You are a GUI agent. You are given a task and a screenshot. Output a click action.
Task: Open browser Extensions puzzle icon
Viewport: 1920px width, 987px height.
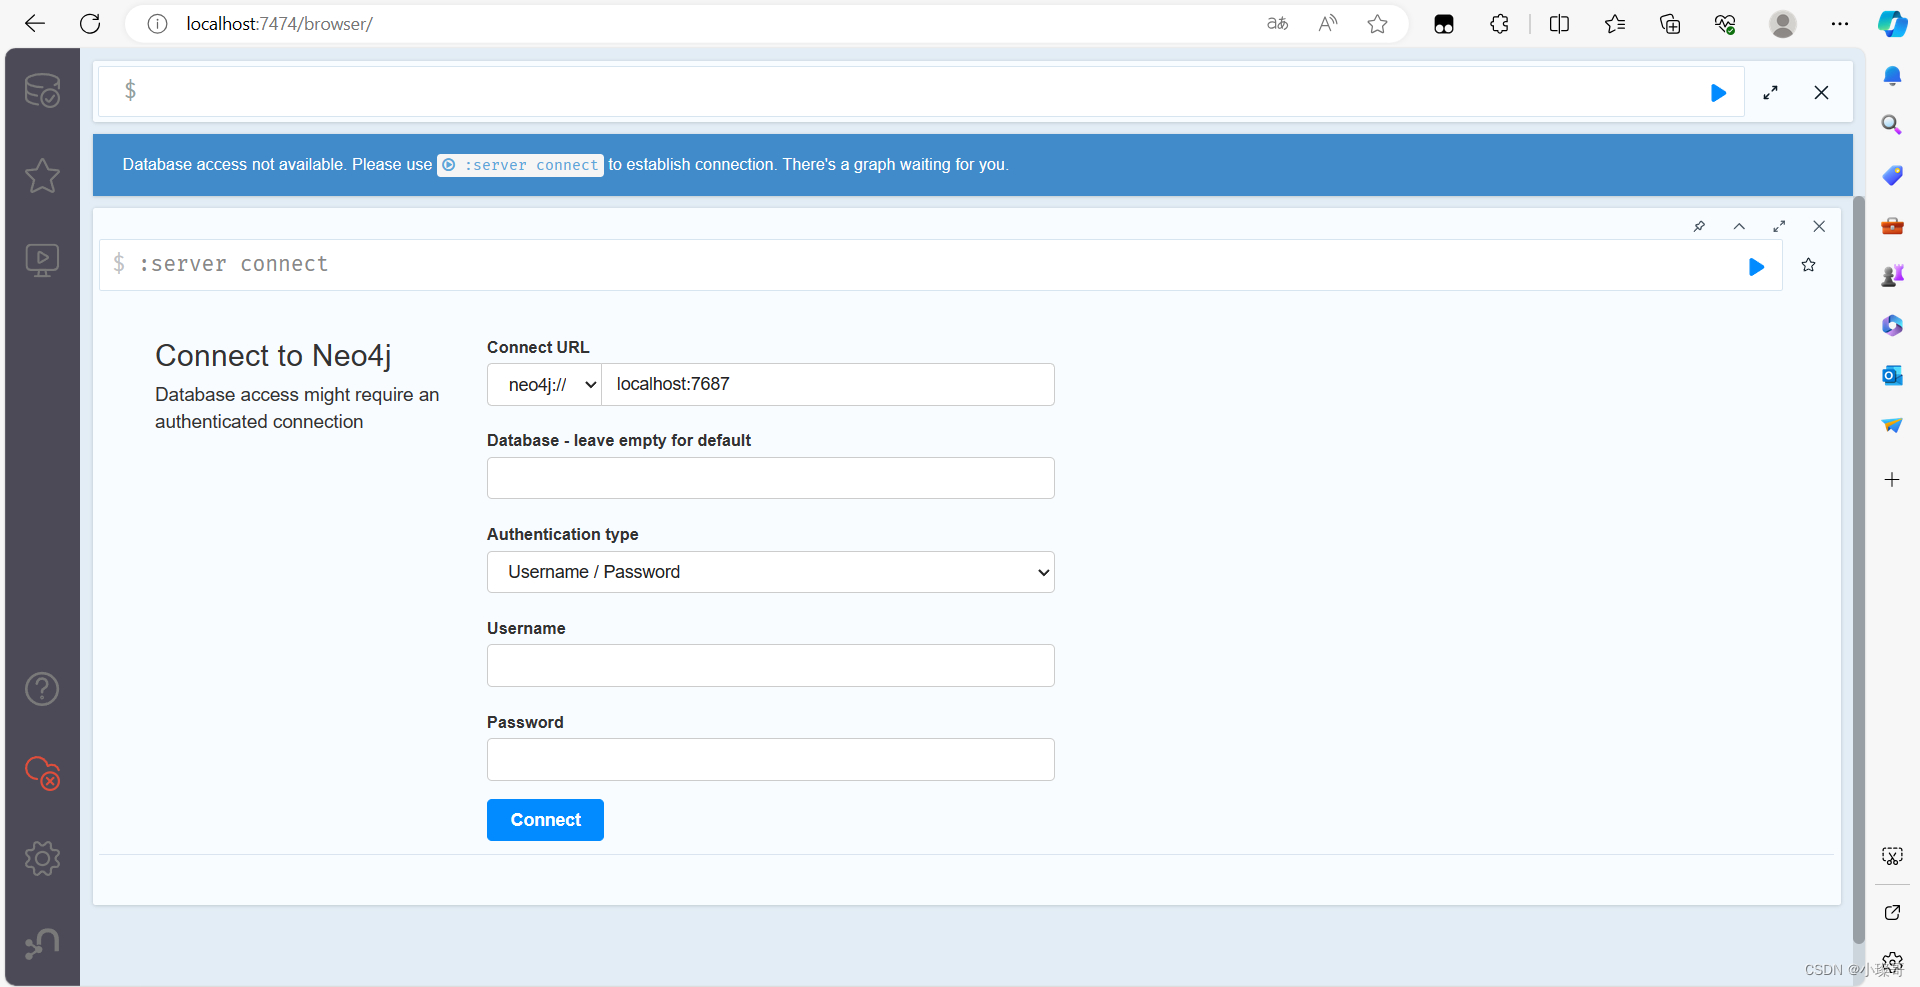pyautogui.click(x=1499, y=24)
